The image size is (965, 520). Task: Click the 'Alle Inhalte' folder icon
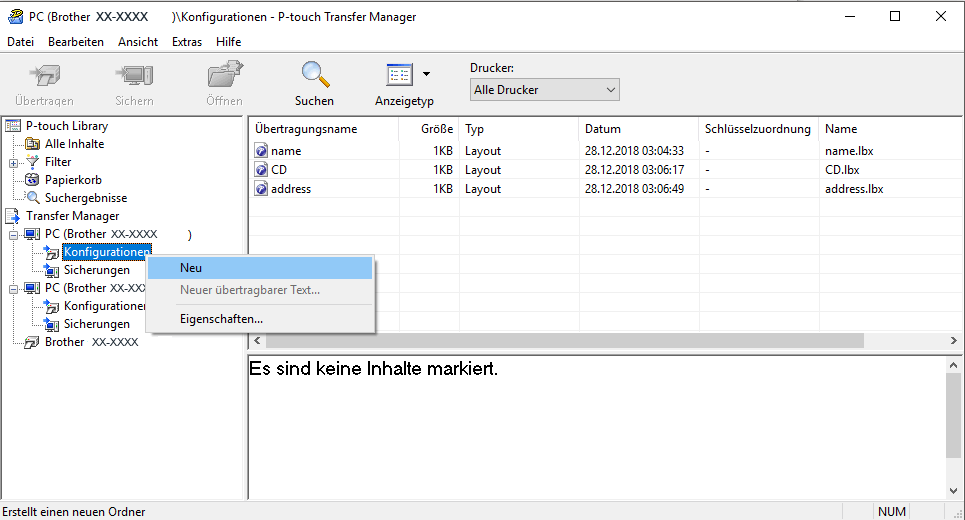32,144
